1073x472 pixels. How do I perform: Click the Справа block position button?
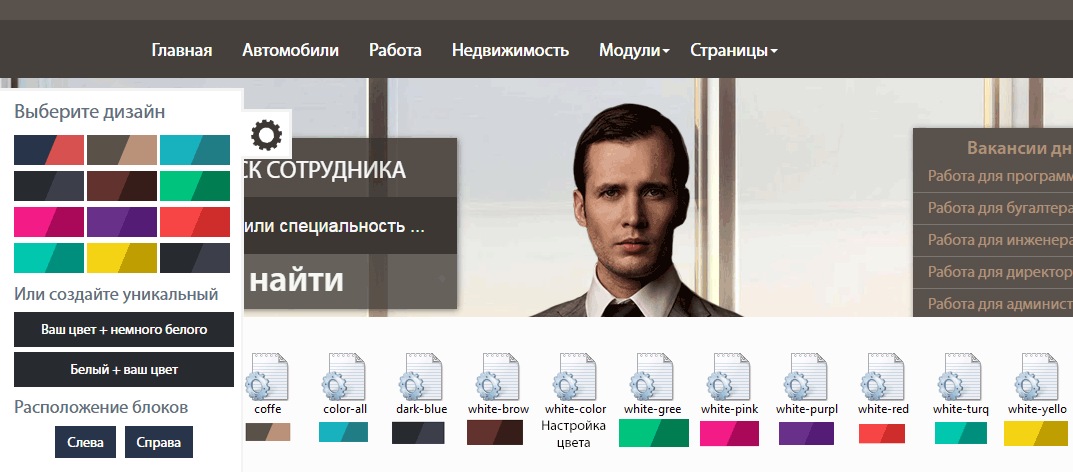pos(159,442)
